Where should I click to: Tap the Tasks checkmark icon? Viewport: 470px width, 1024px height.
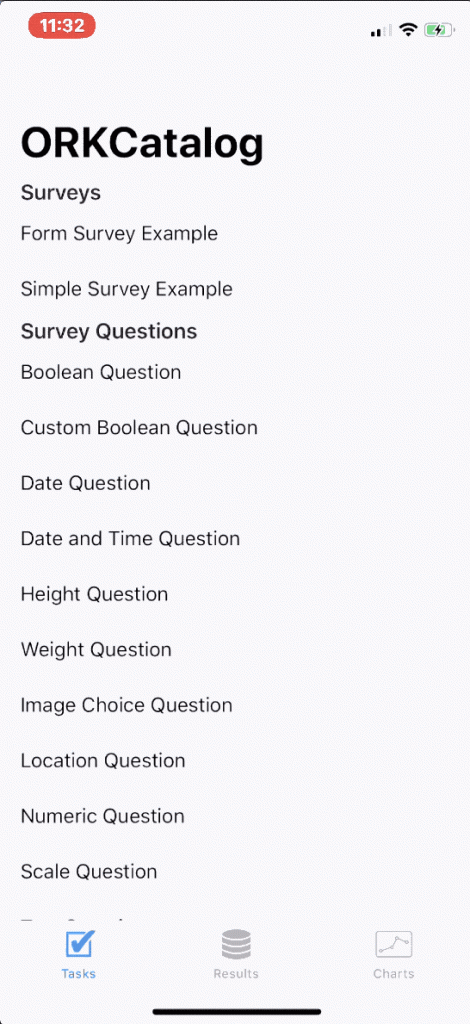80,944
